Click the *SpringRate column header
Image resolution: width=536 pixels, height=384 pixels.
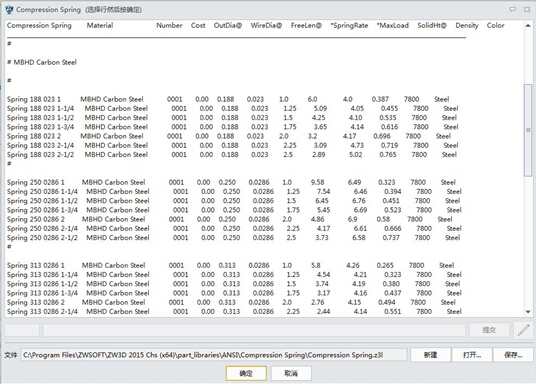pos(349,25)
